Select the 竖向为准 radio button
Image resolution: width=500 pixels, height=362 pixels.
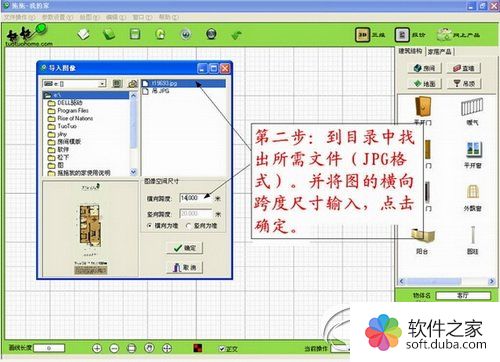click(x=188, y=226)
